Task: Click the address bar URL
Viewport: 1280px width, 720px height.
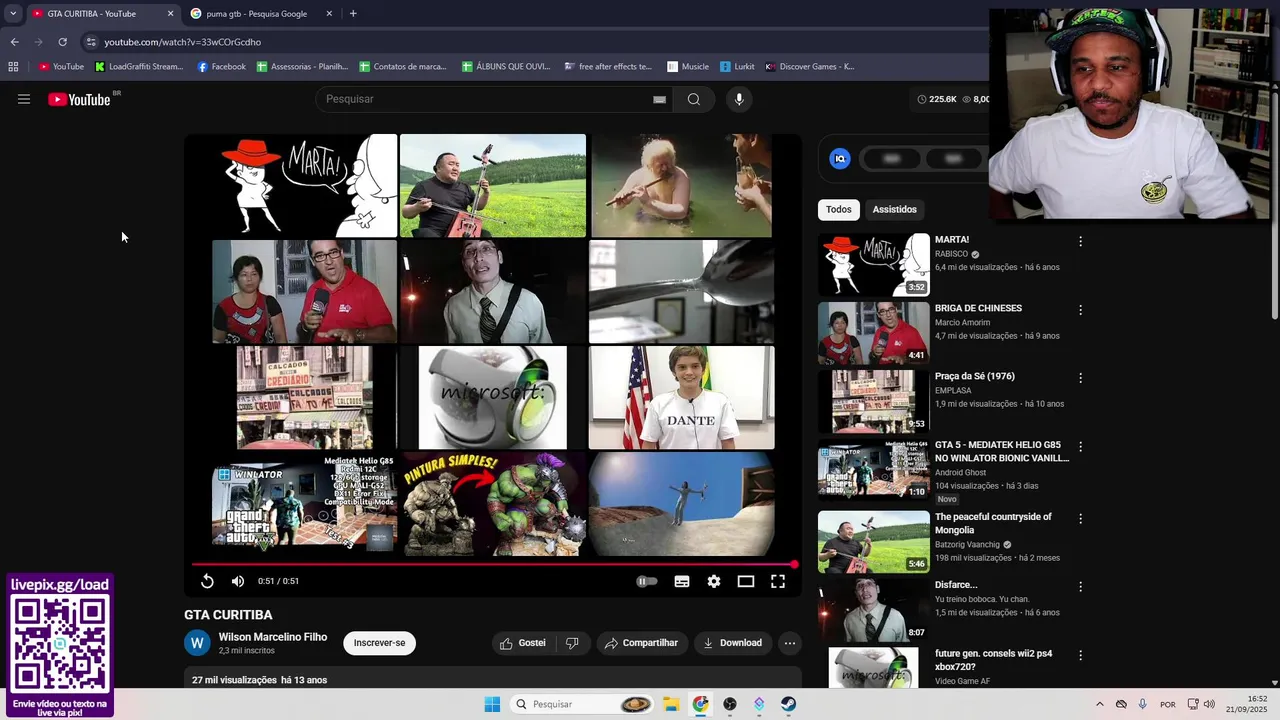Action: 183,42
